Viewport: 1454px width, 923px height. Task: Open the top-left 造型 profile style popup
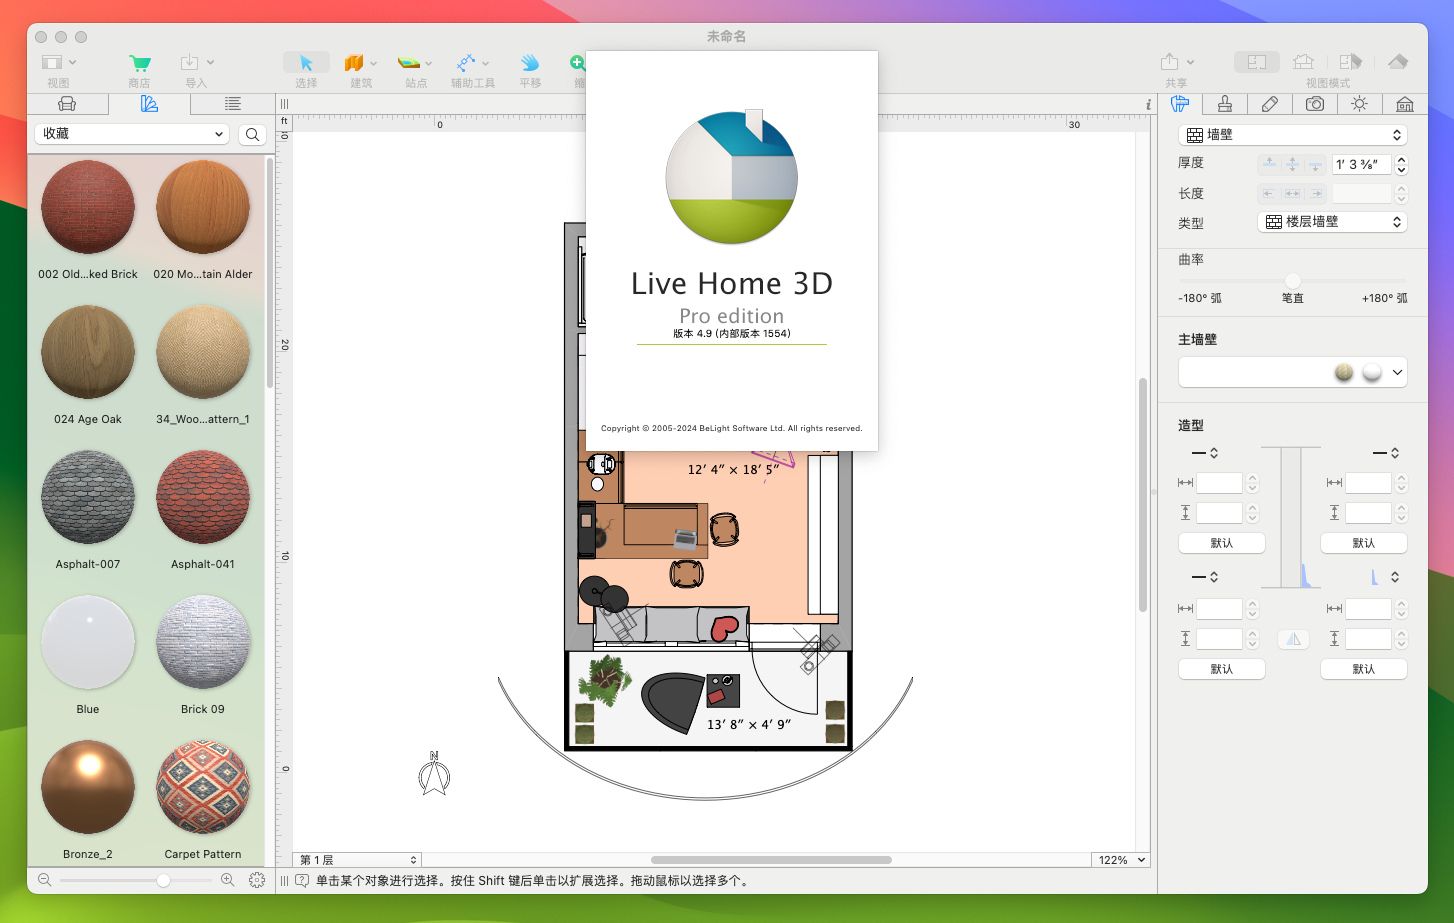1205,453
